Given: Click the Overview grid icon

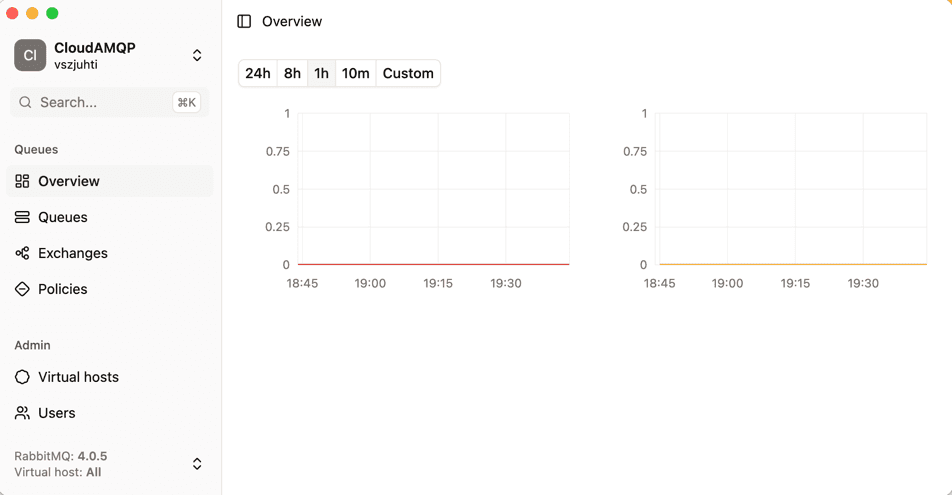Looking at the screenshot, I should coord(22,181).
